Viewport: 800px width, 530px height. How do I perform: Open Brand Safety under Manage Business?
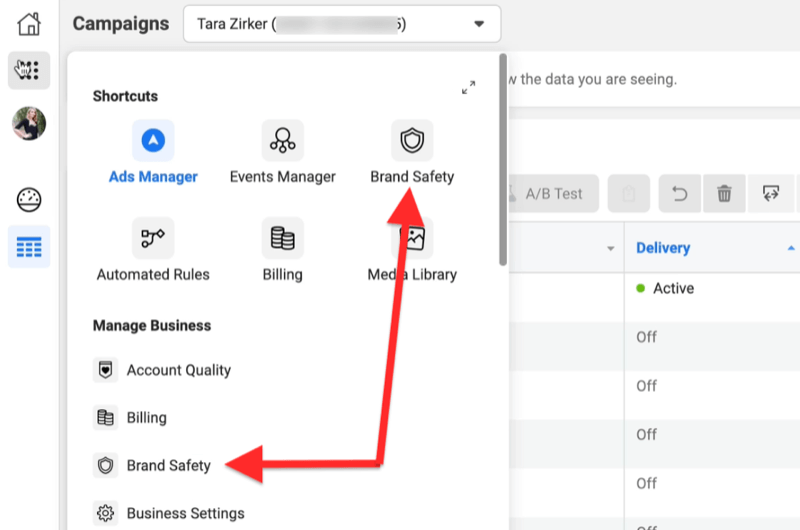[x=152, y=465]
